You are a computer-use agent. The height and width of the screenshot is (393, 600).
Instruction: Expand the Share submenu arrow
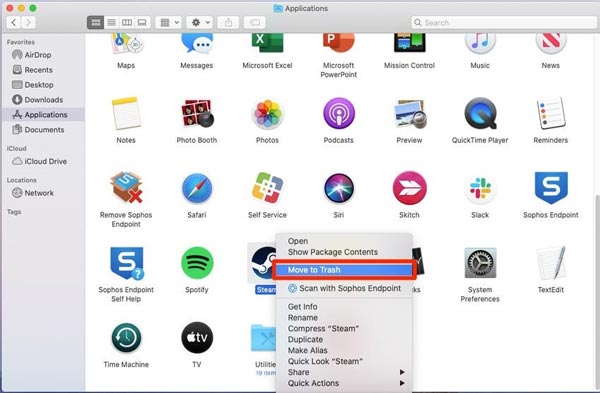[x=402, y=372]
